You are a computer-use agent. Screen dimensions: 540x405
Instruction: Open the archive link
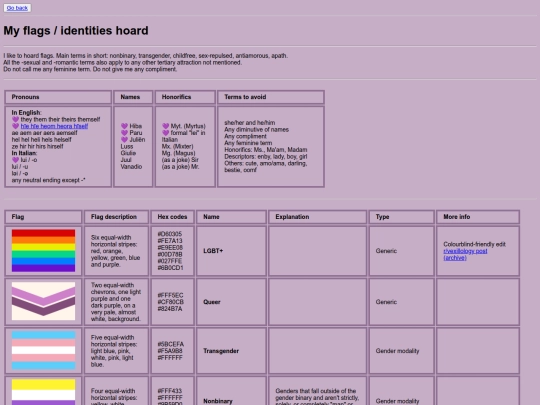coord(455,258)
